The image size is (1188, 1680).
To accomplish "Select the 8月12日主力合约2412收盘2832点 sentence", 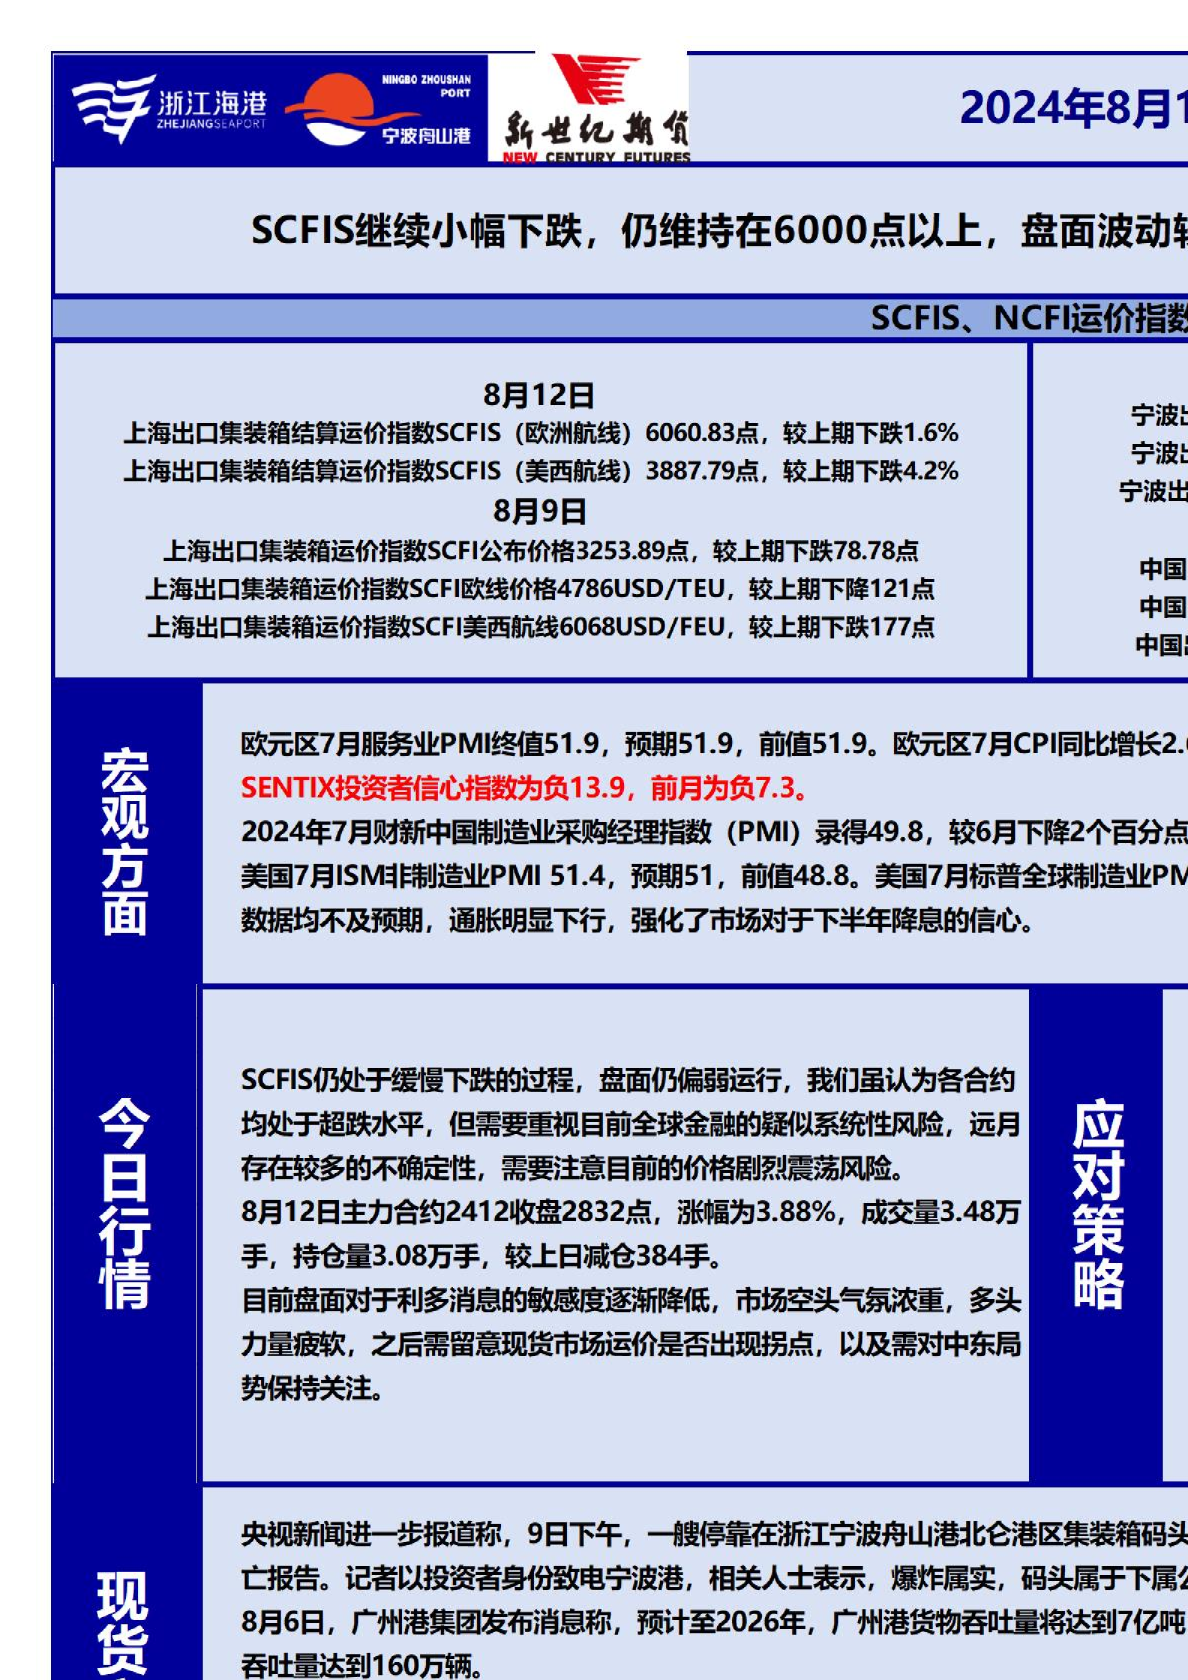I will 630,1212.
